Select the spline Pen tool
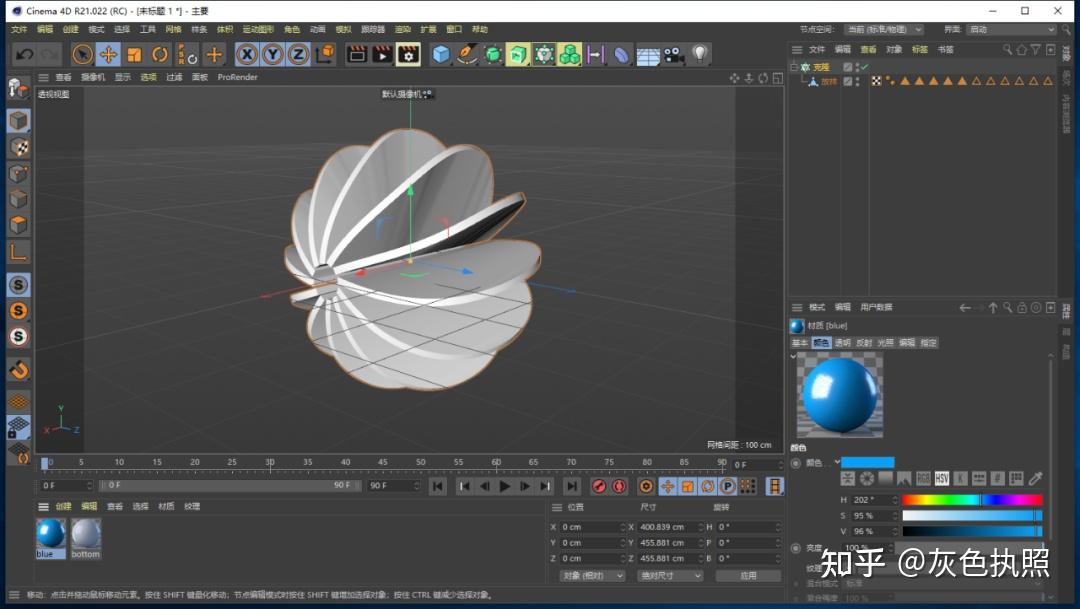This screenshot has width=1080, height=609. tap(467, 54)
